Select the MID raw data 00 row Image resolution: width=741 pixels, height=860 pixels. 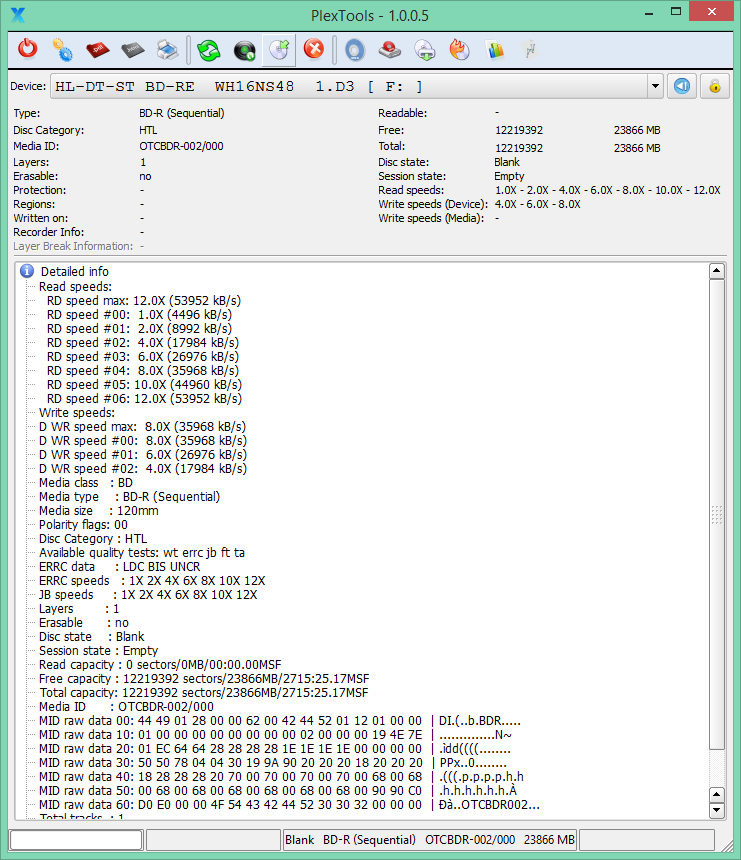point(280,721)
